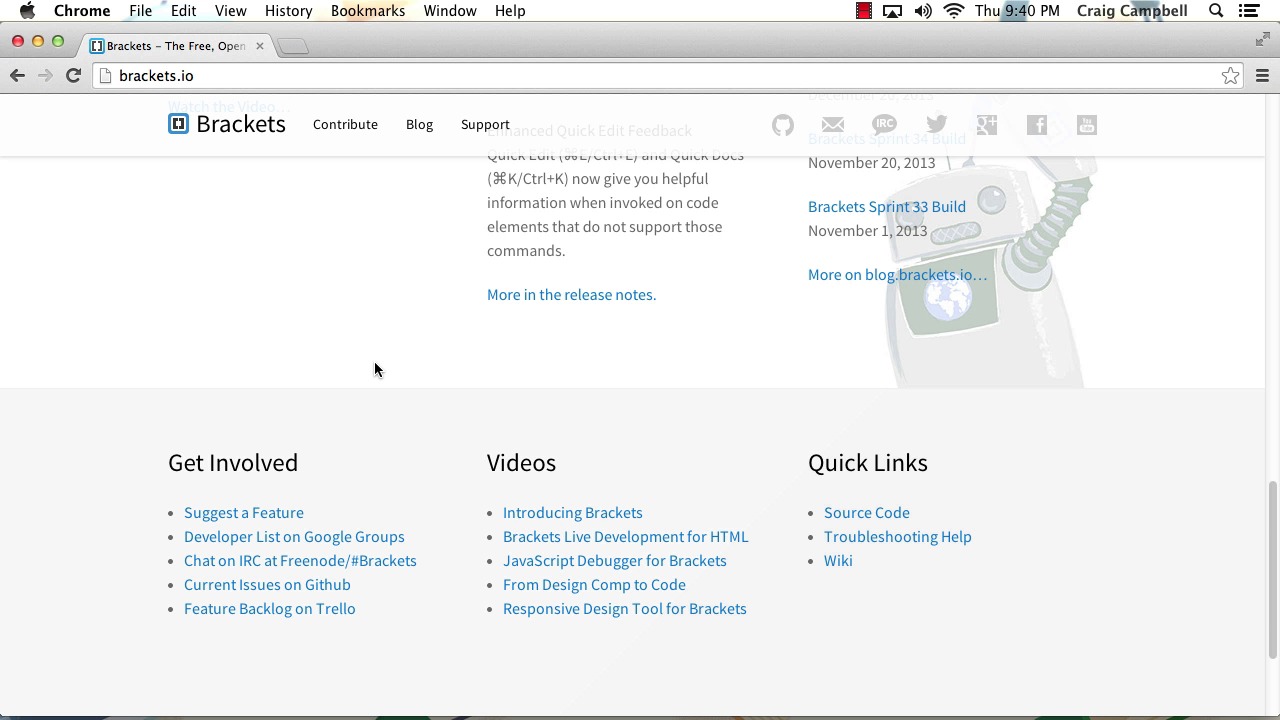
Task: Close the Brackets browser tab
Action: tap(260, 46)
